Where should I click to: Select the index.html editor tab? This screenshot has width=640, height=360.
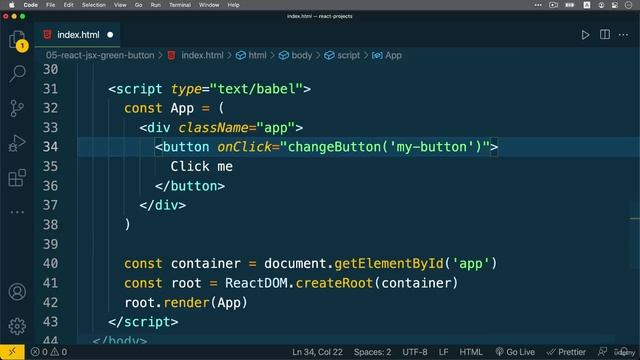[x=78, y=35]
